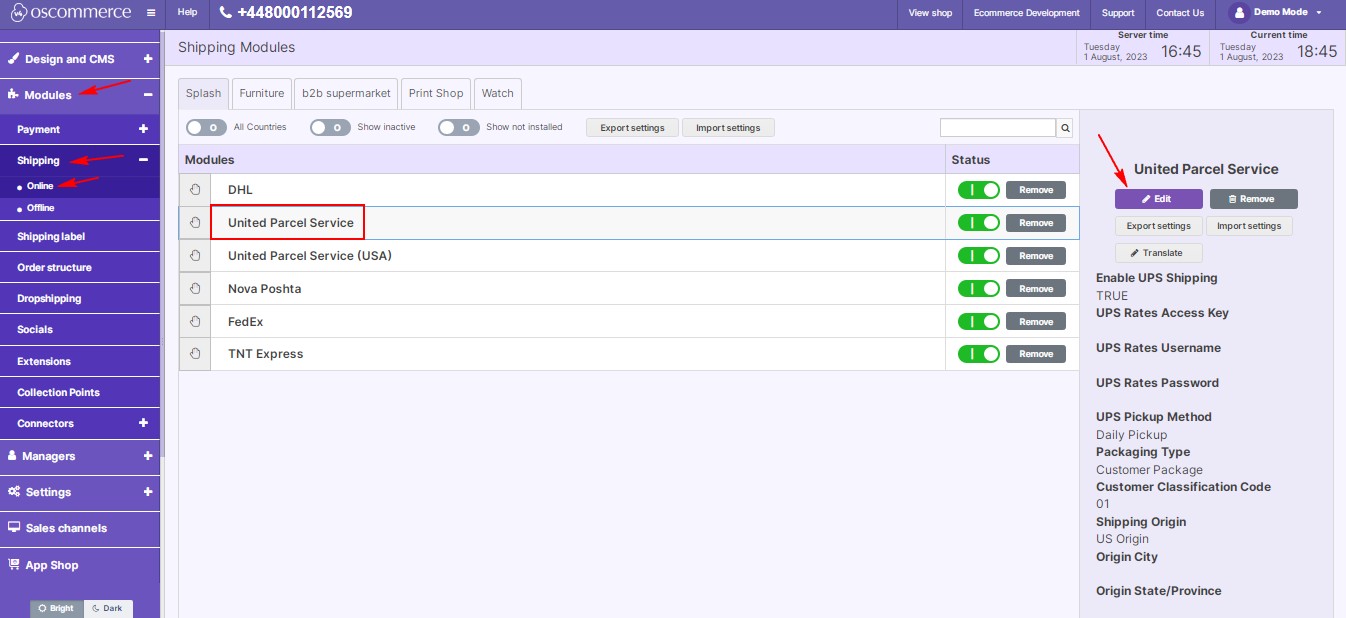Disable United Parcel Service (USA) status switch

pyautogui.click(x=979, y=255)
